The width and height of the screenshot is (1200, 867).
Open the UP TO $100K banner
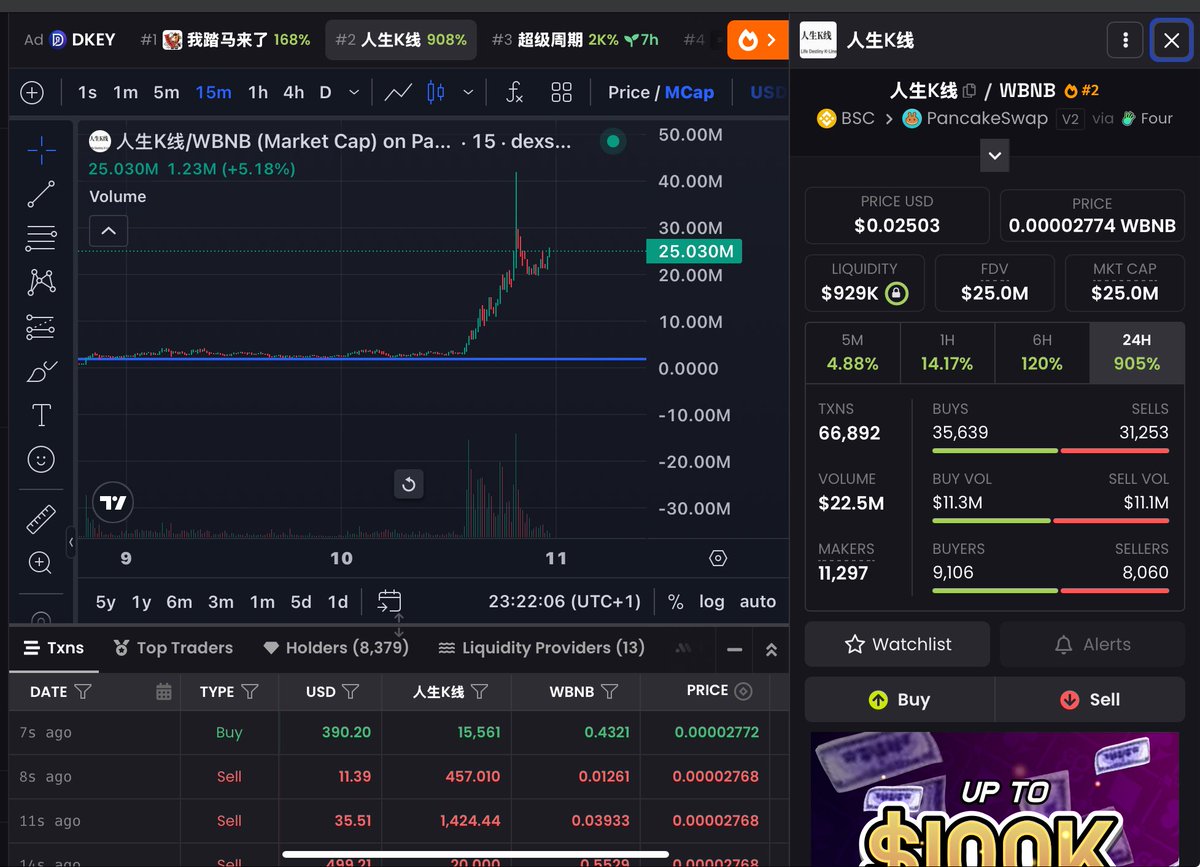click(x=995, y=799)
